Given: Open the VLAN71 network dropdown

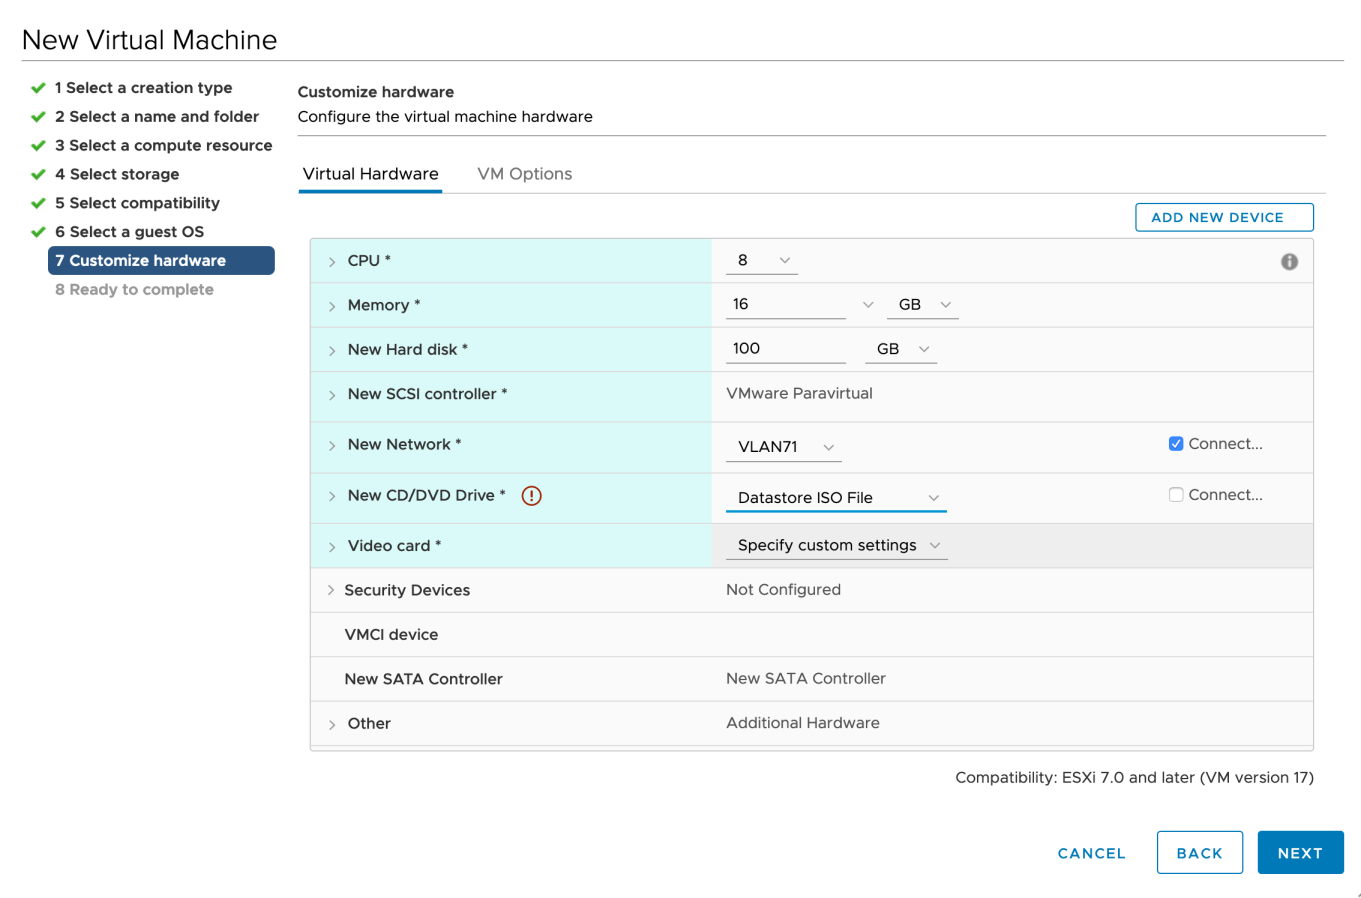Looking at the screenshot, I should 783,447.
